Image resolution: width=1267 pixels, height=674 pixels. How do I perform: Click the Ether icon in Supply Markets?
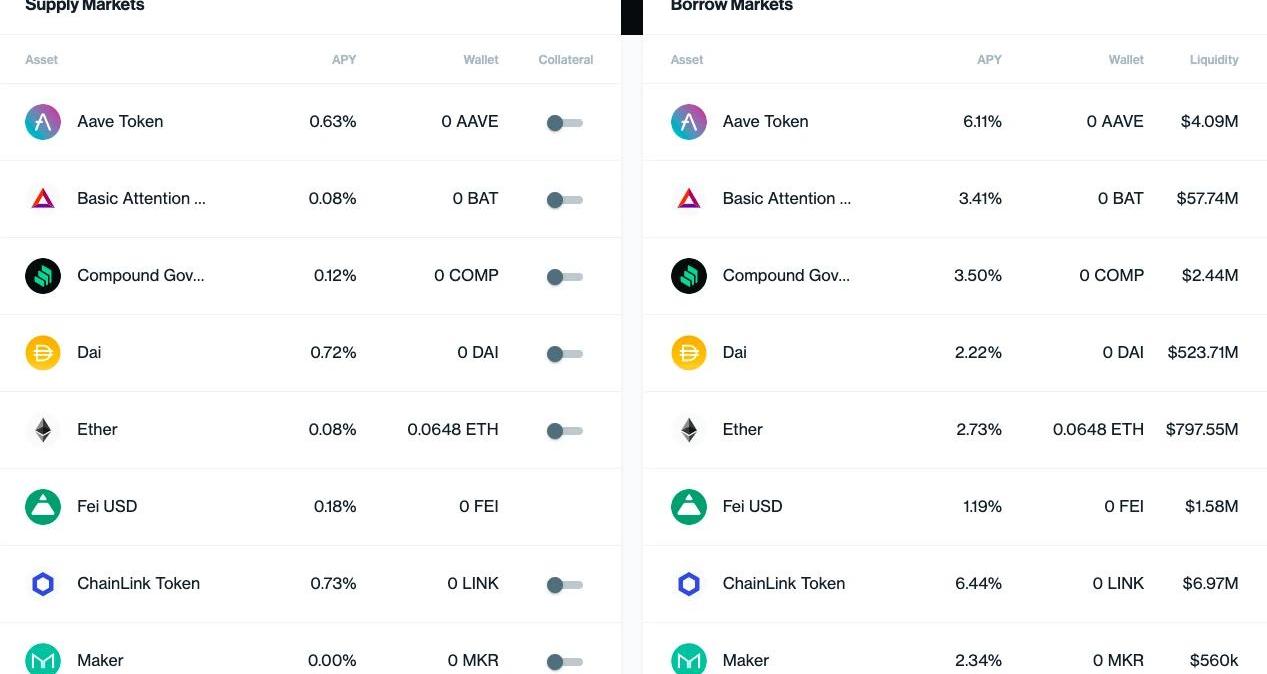pos(43,430)
